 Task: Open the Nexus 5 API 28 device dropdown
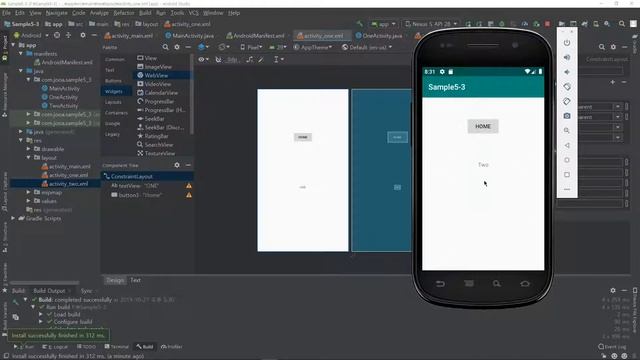[x=431, y=24]
